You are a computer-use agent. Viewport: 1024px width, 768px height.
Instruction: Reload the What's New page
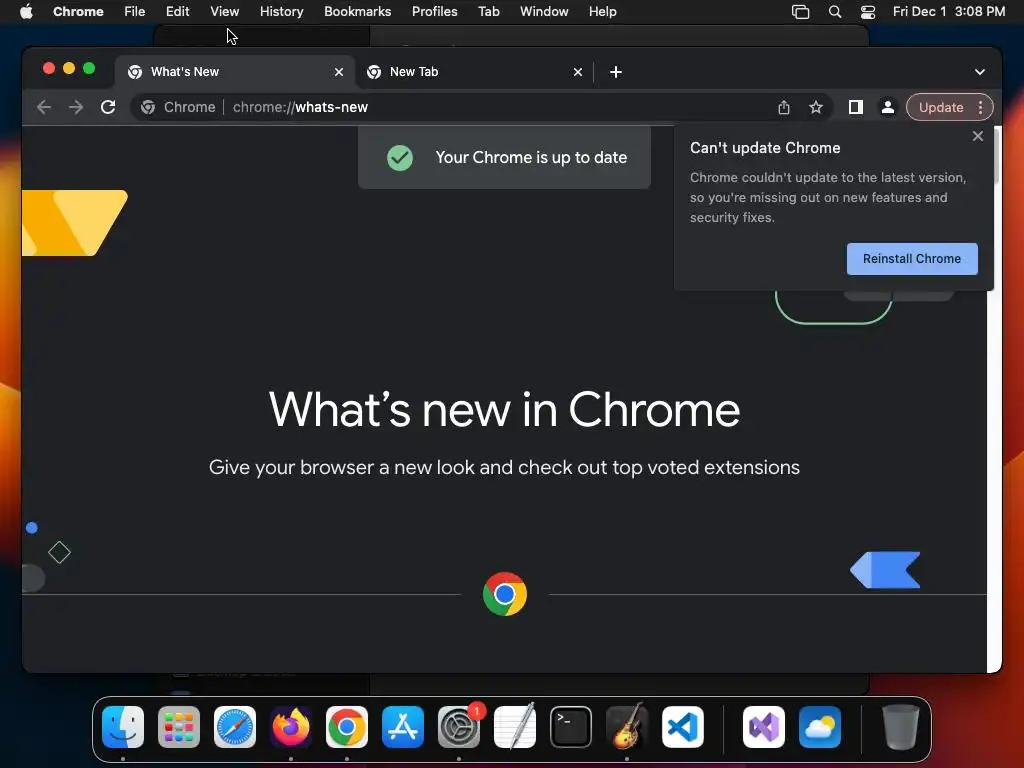tap(108, 107)
